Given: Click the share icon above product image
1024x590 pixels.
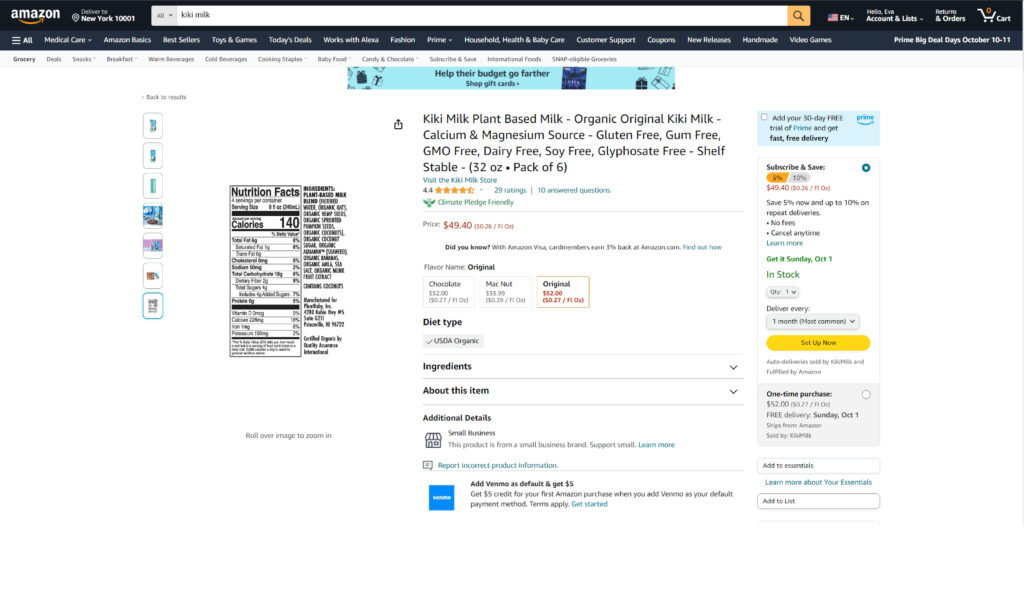Looking at the screenshot, I should pyautogui.click(x=398, y=124).
